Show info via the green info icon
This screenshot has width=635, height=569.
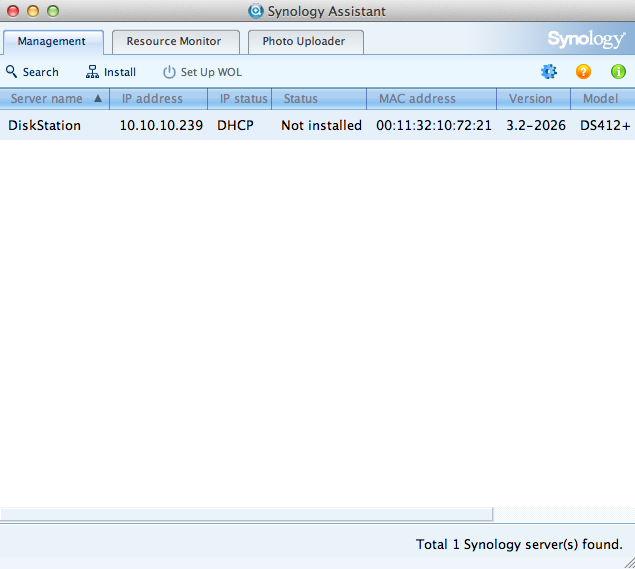click(618, 72)
